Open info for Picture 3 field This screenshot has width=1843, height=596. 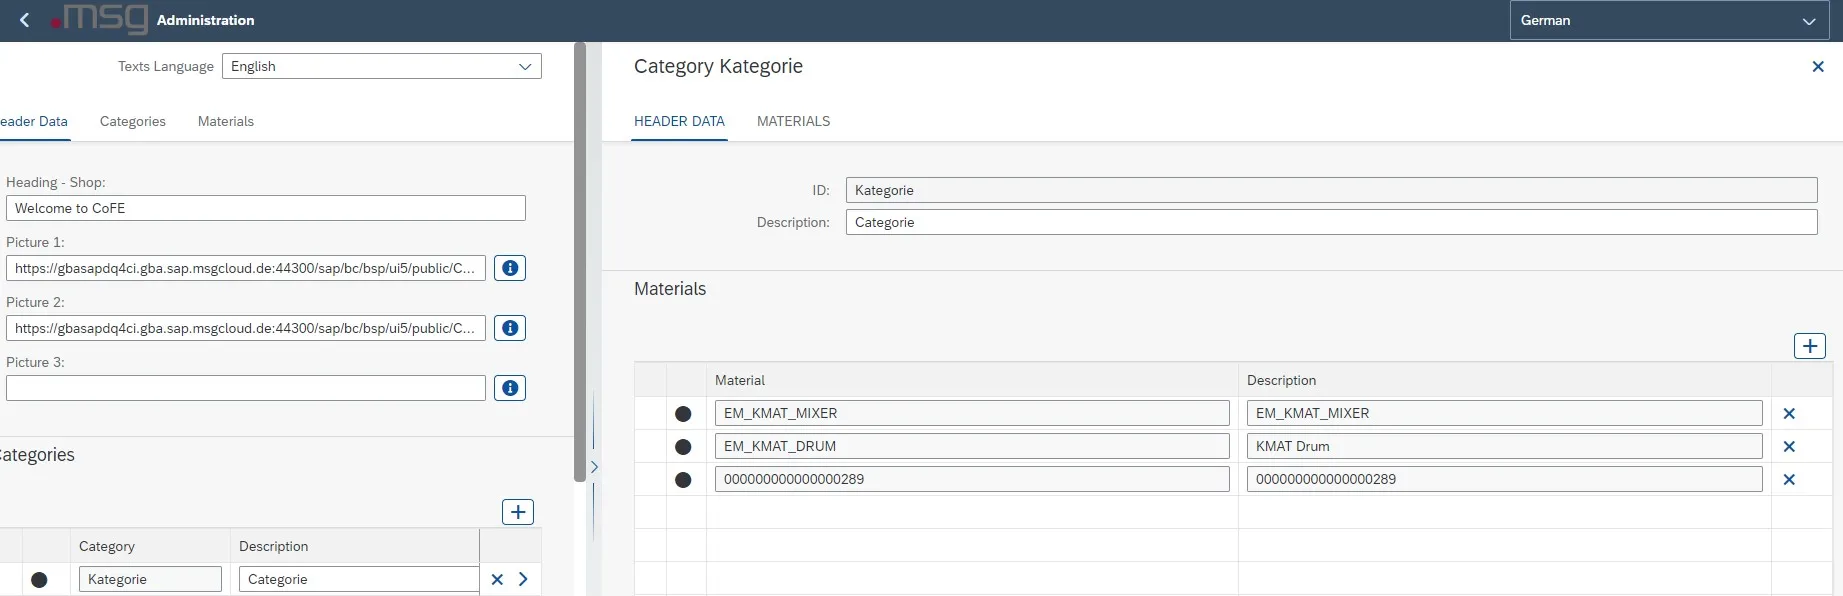tap(510, 388)
